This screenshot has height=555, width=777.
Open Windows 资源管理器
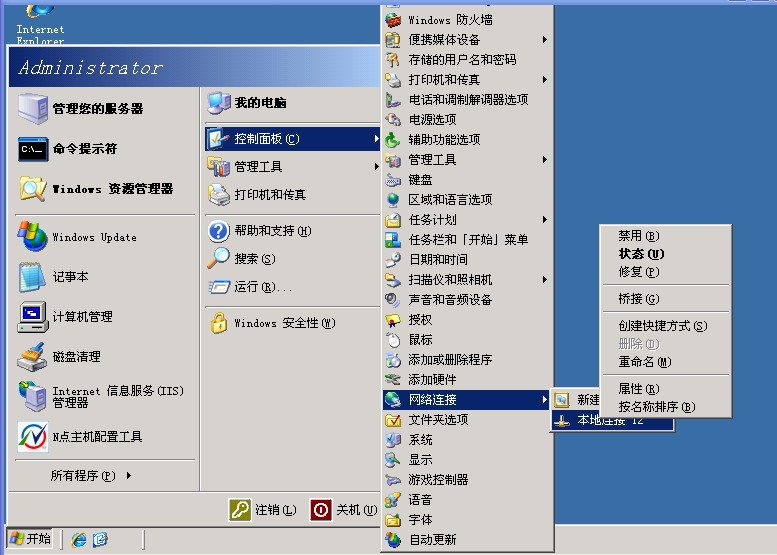[105, 189]
